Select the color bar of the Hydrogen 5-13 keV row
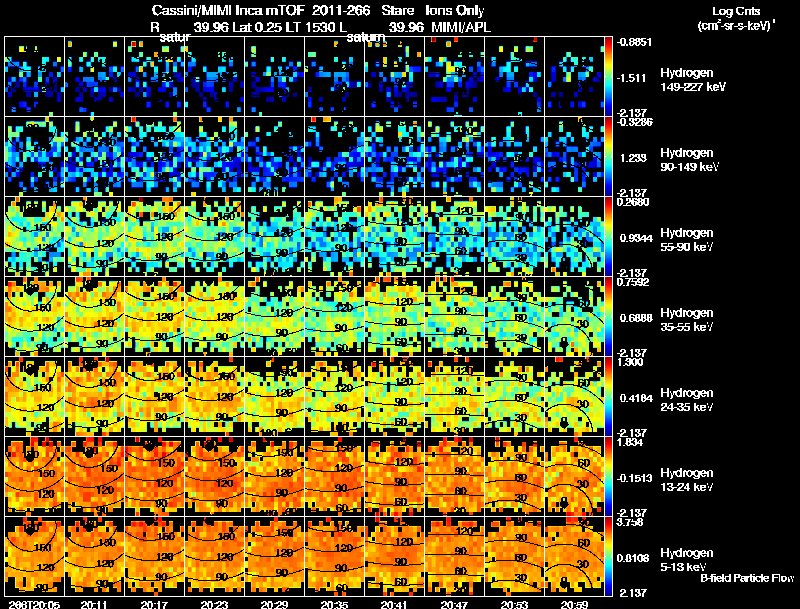Viewport: 800px width, 609px height. [608, 557]
